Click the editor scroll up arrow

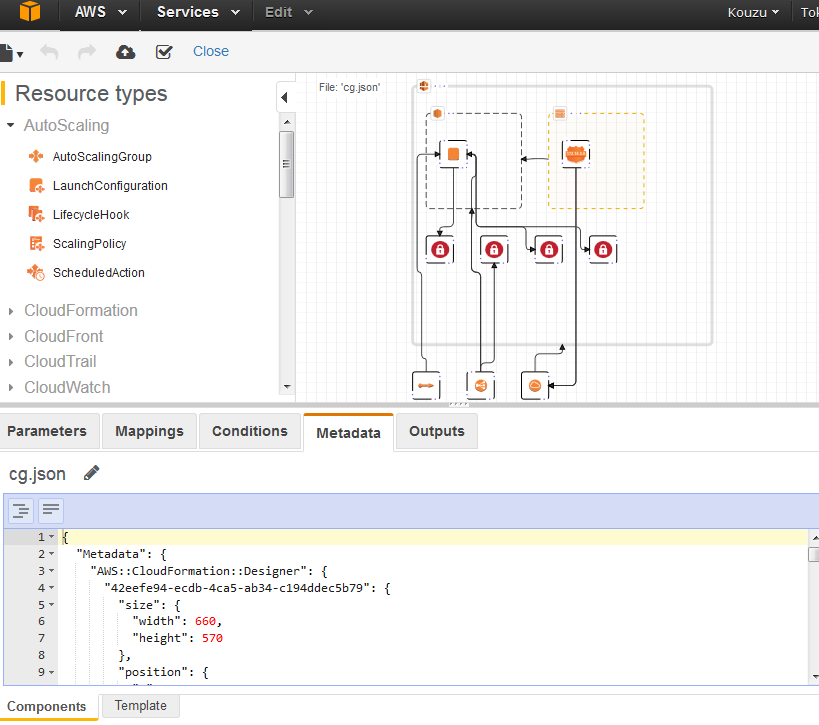(x=815, y=537)
